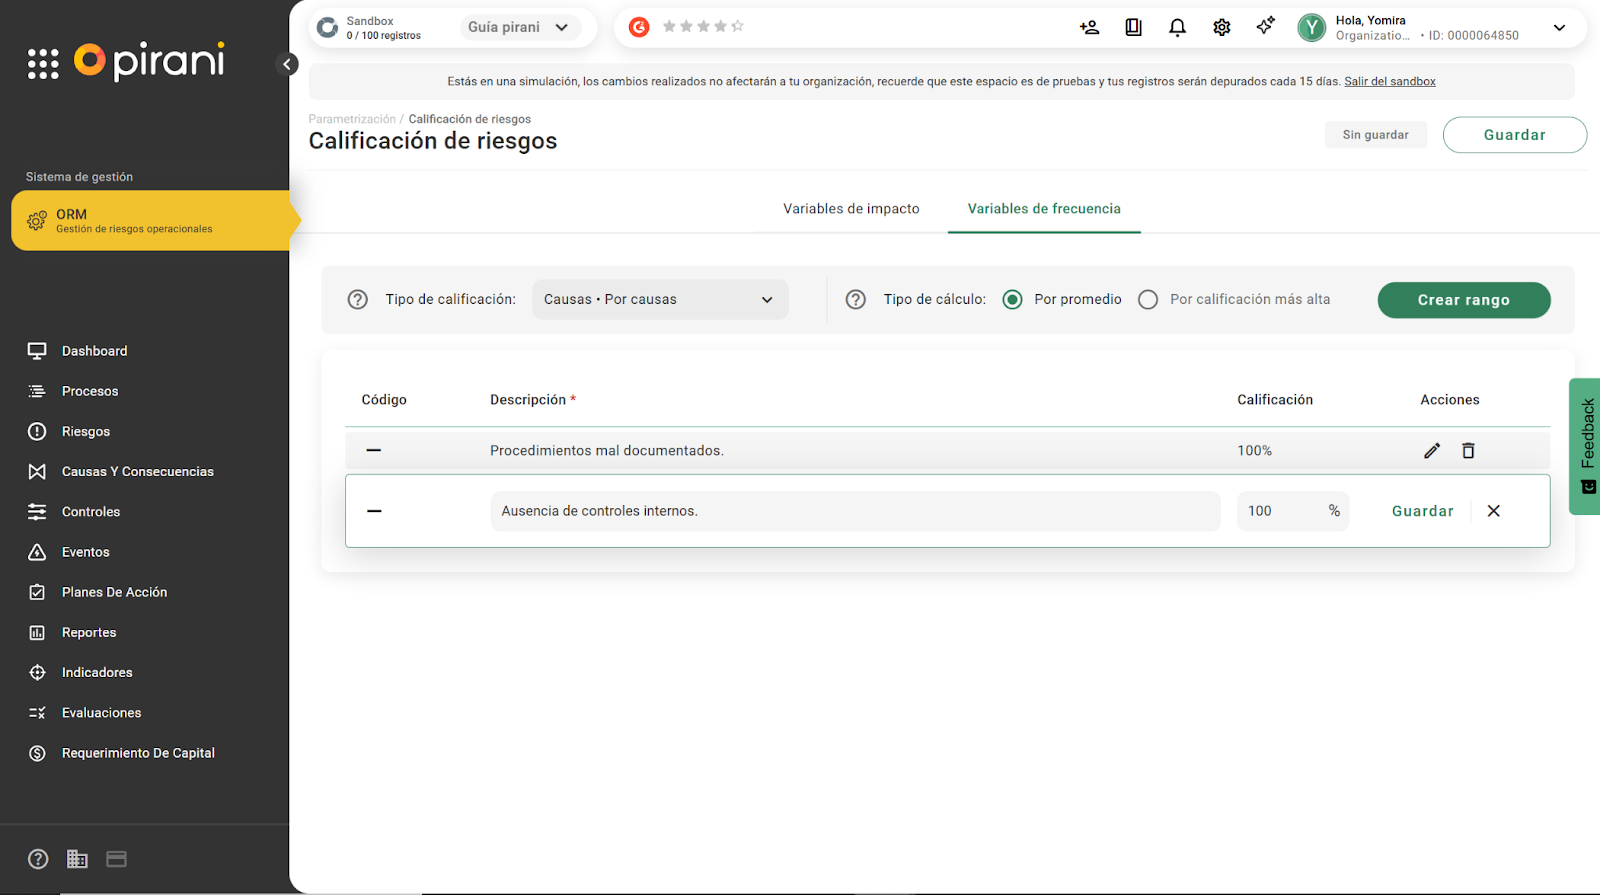Open settings gear icon in top bar

[1221, 28]
